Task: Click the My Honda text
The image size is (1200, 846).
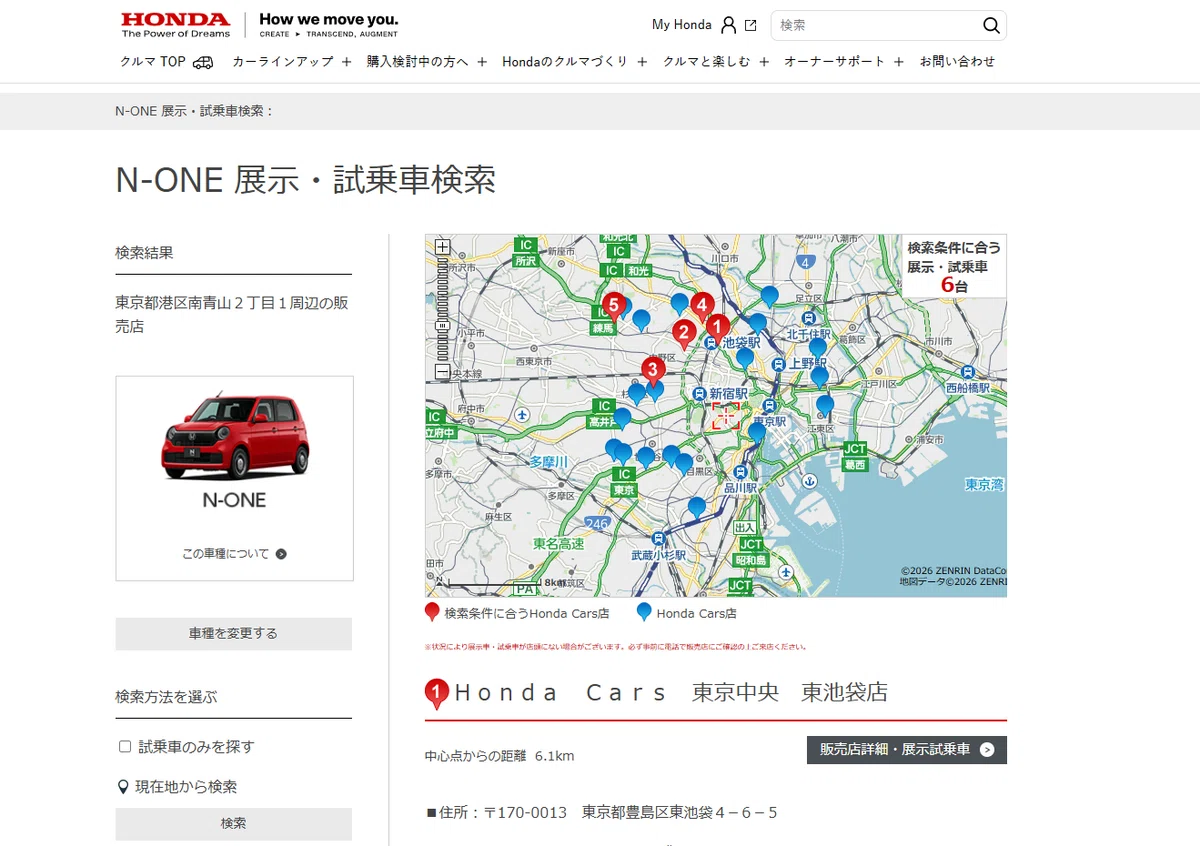Action: click(682, 25)
